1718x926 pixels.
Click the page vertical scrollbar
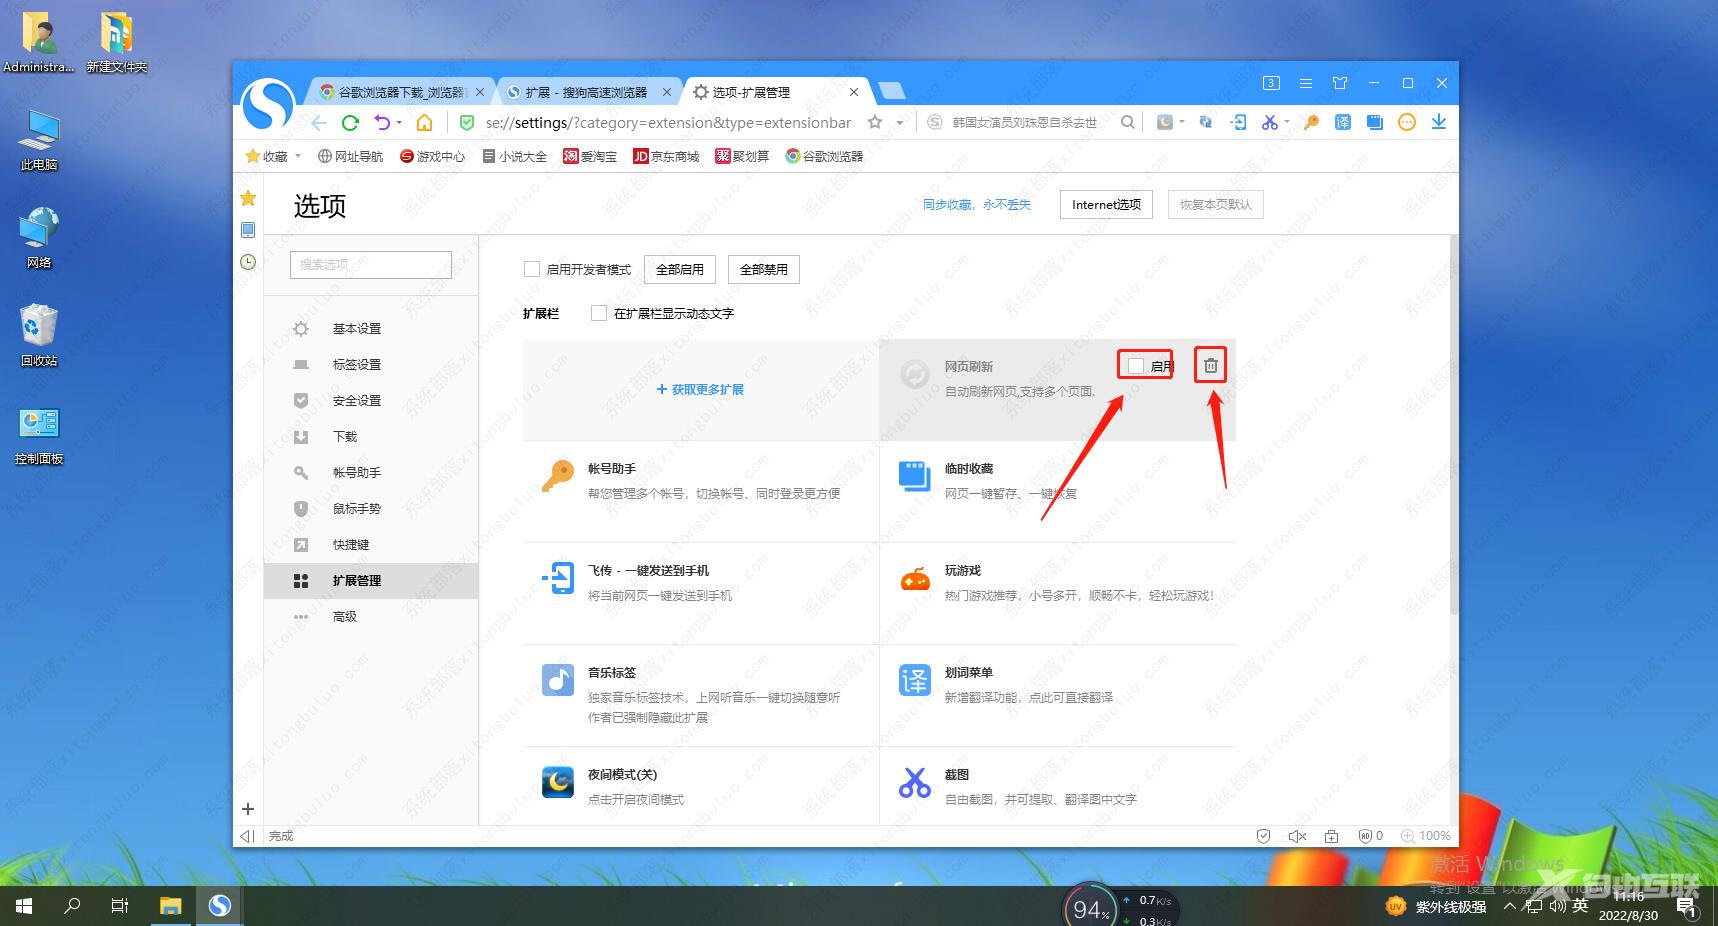(1453, 425)
